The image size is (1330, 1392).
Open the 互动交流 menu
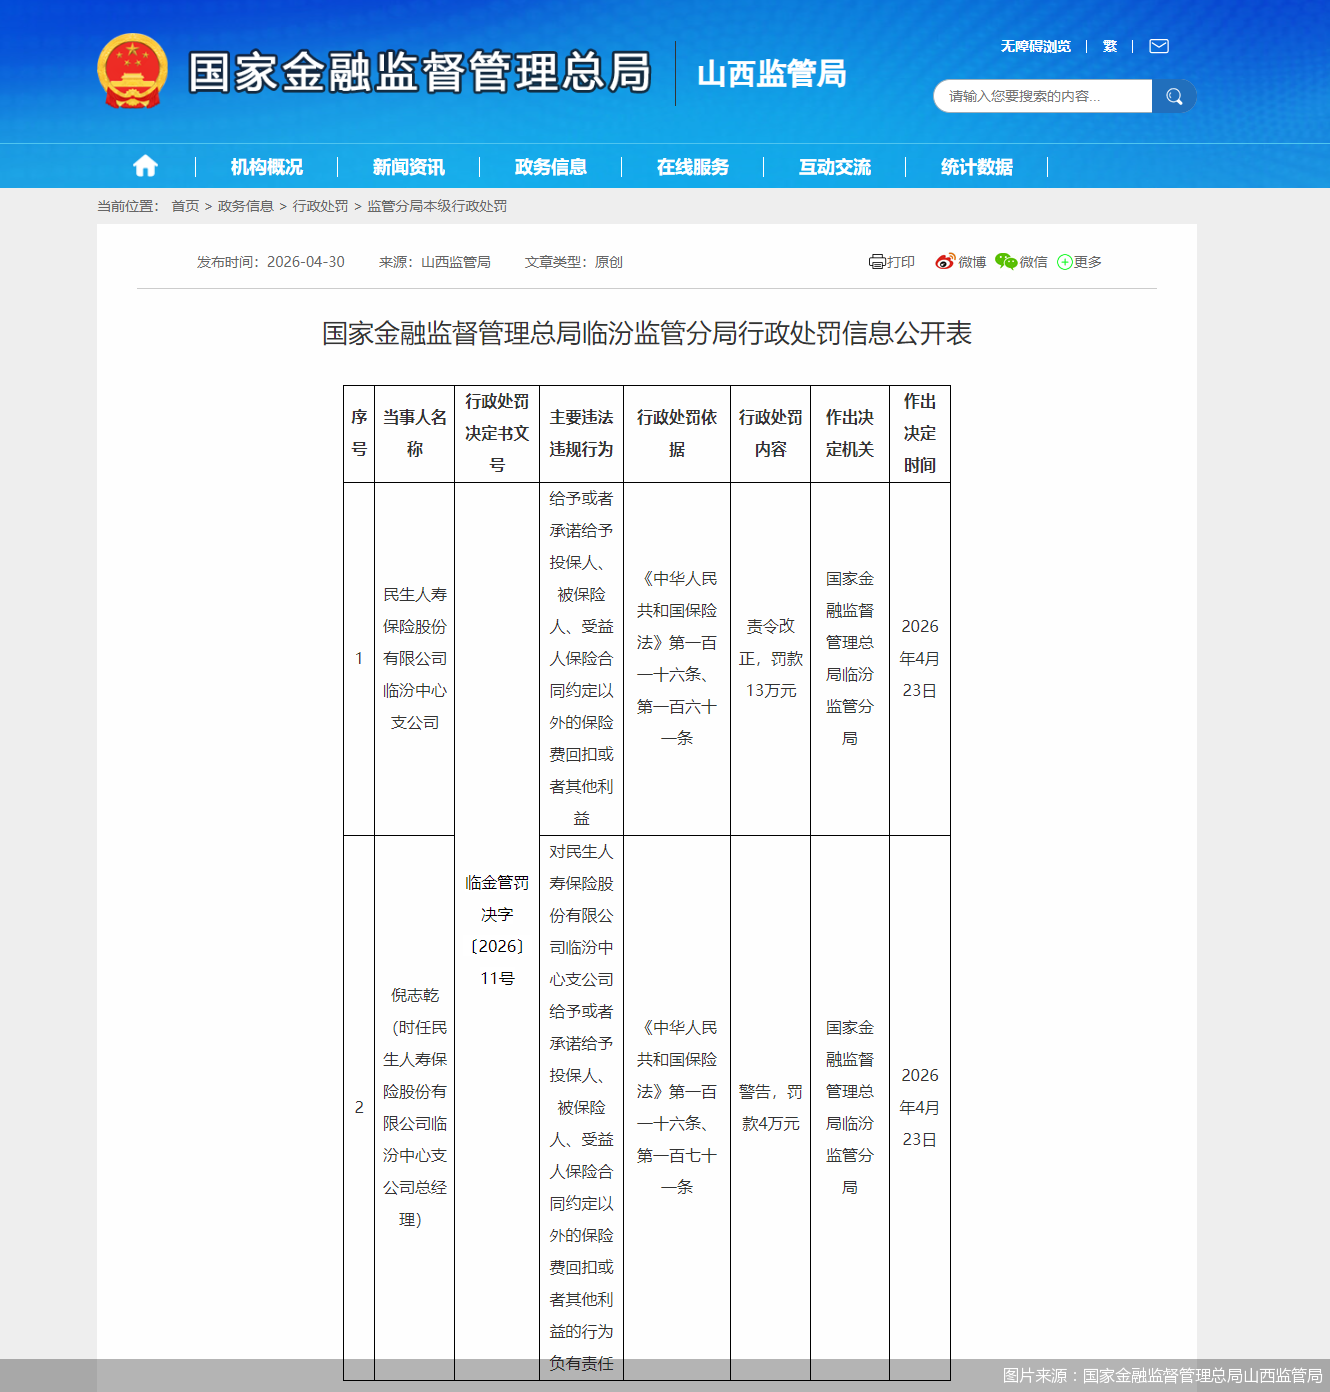click(x=834, y=167)
